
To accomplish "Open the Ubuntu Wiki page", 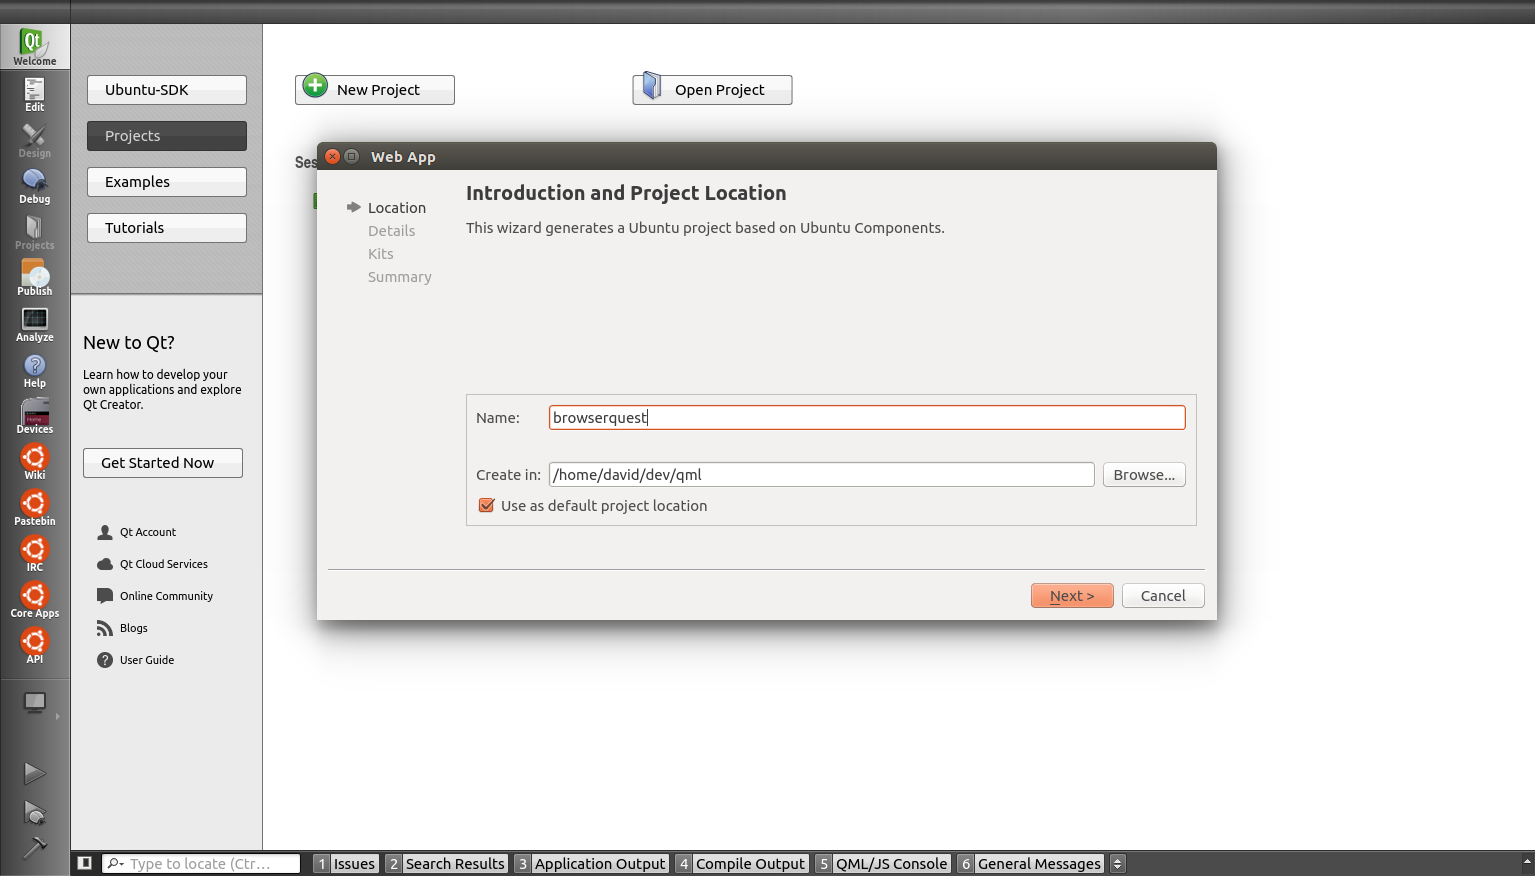I will coord(34,462).
